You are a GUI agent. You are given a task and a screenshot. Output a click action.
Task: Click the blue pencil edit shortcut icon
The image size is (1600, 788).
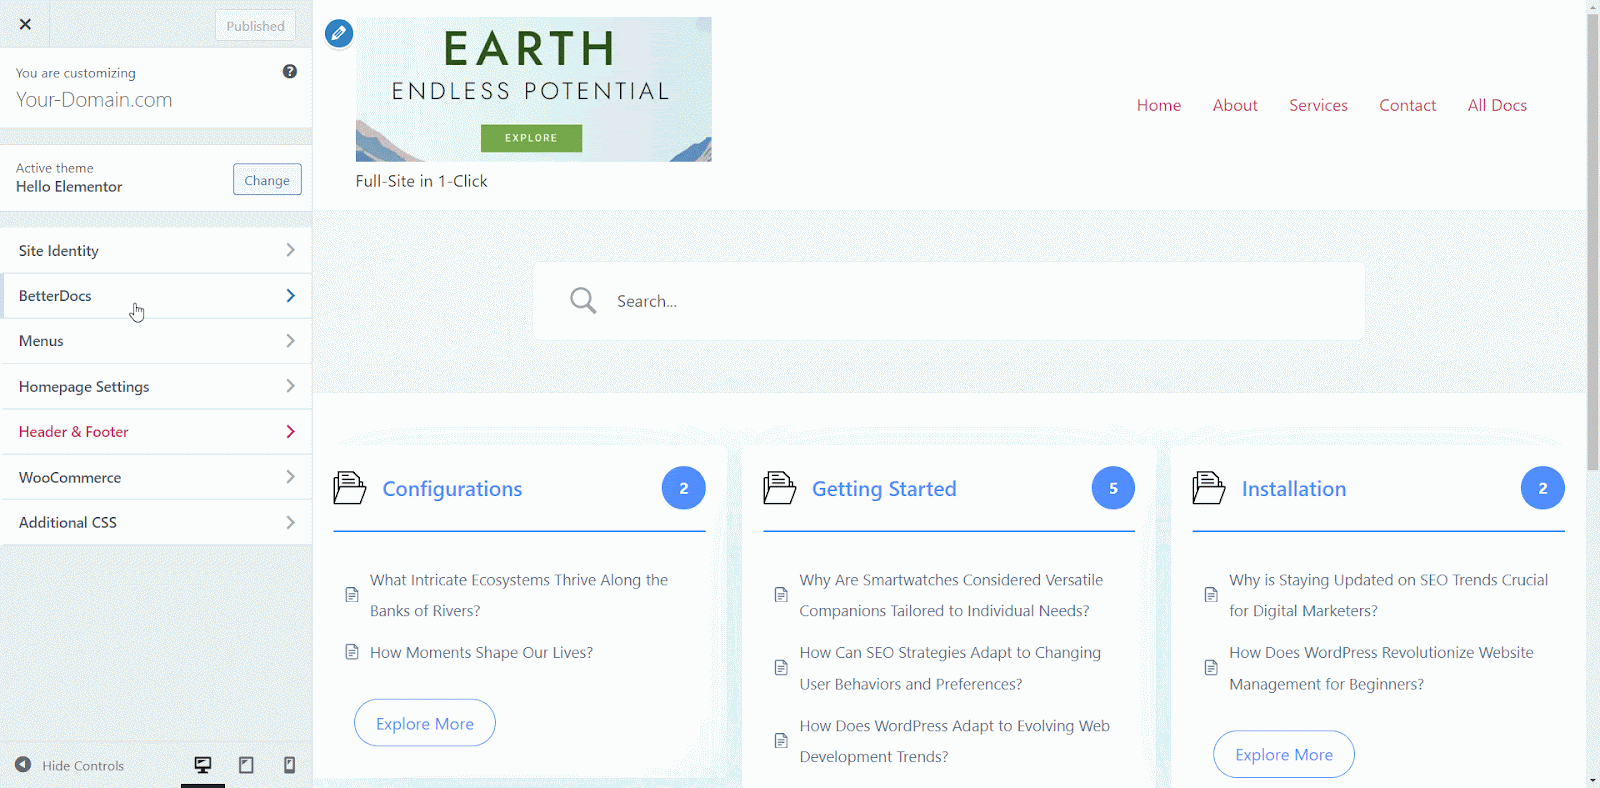[339, 33]
